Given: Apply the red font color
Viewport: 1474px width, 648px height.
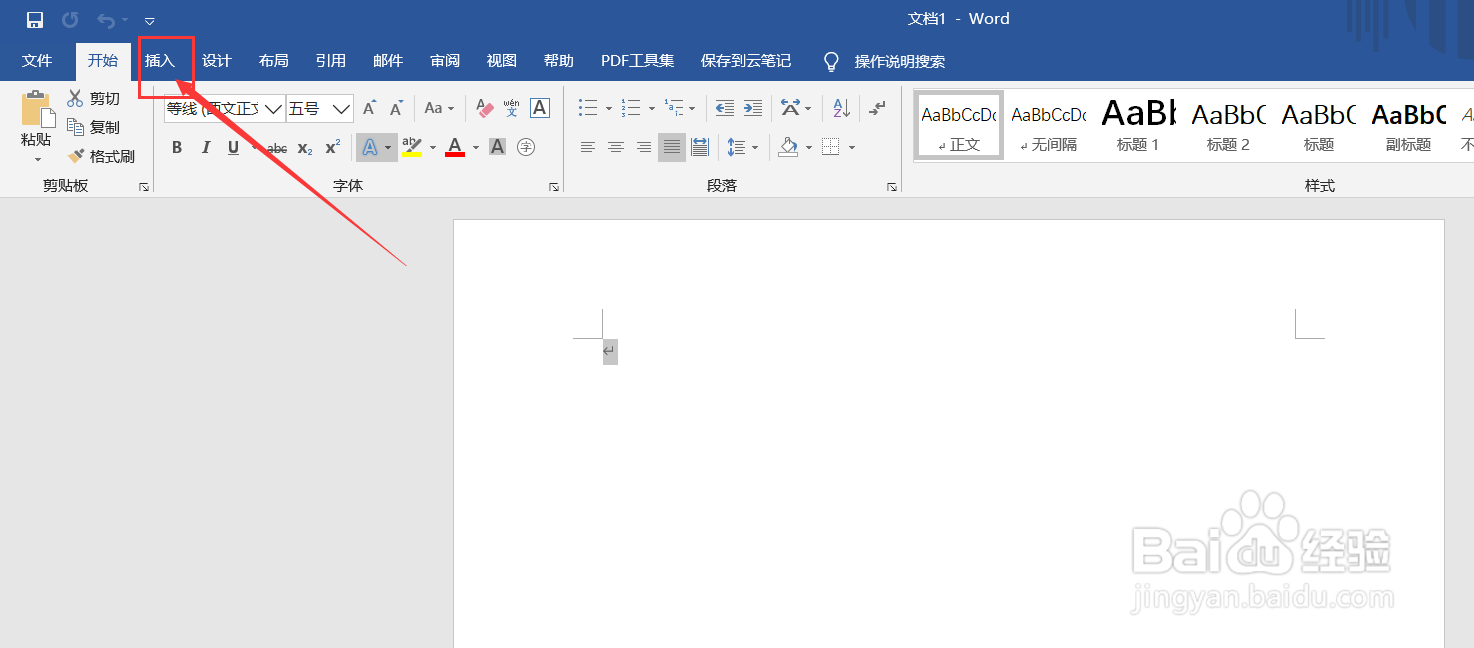Looking at the screenshot, I should [455, 148].
